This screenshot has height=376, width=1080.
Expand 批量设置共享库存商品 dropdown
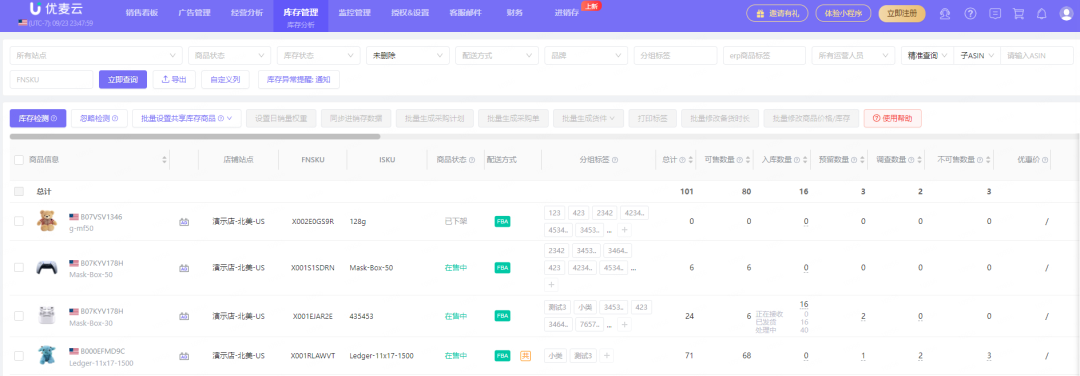(x=187, y=118)
